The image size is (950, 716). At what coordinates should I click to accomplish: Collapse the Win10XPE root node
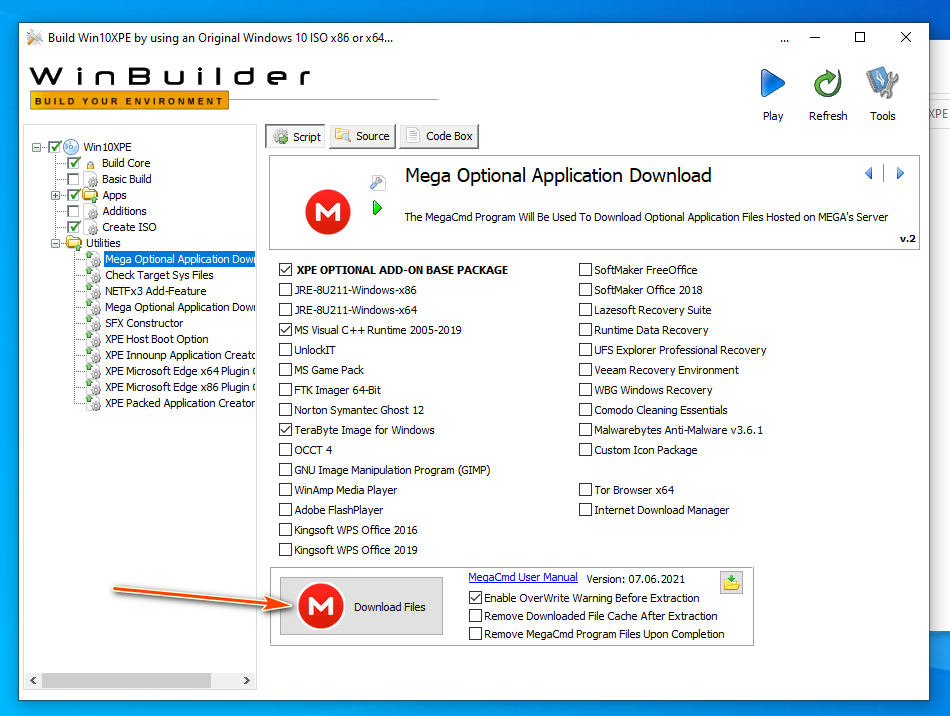coord(36,147)
